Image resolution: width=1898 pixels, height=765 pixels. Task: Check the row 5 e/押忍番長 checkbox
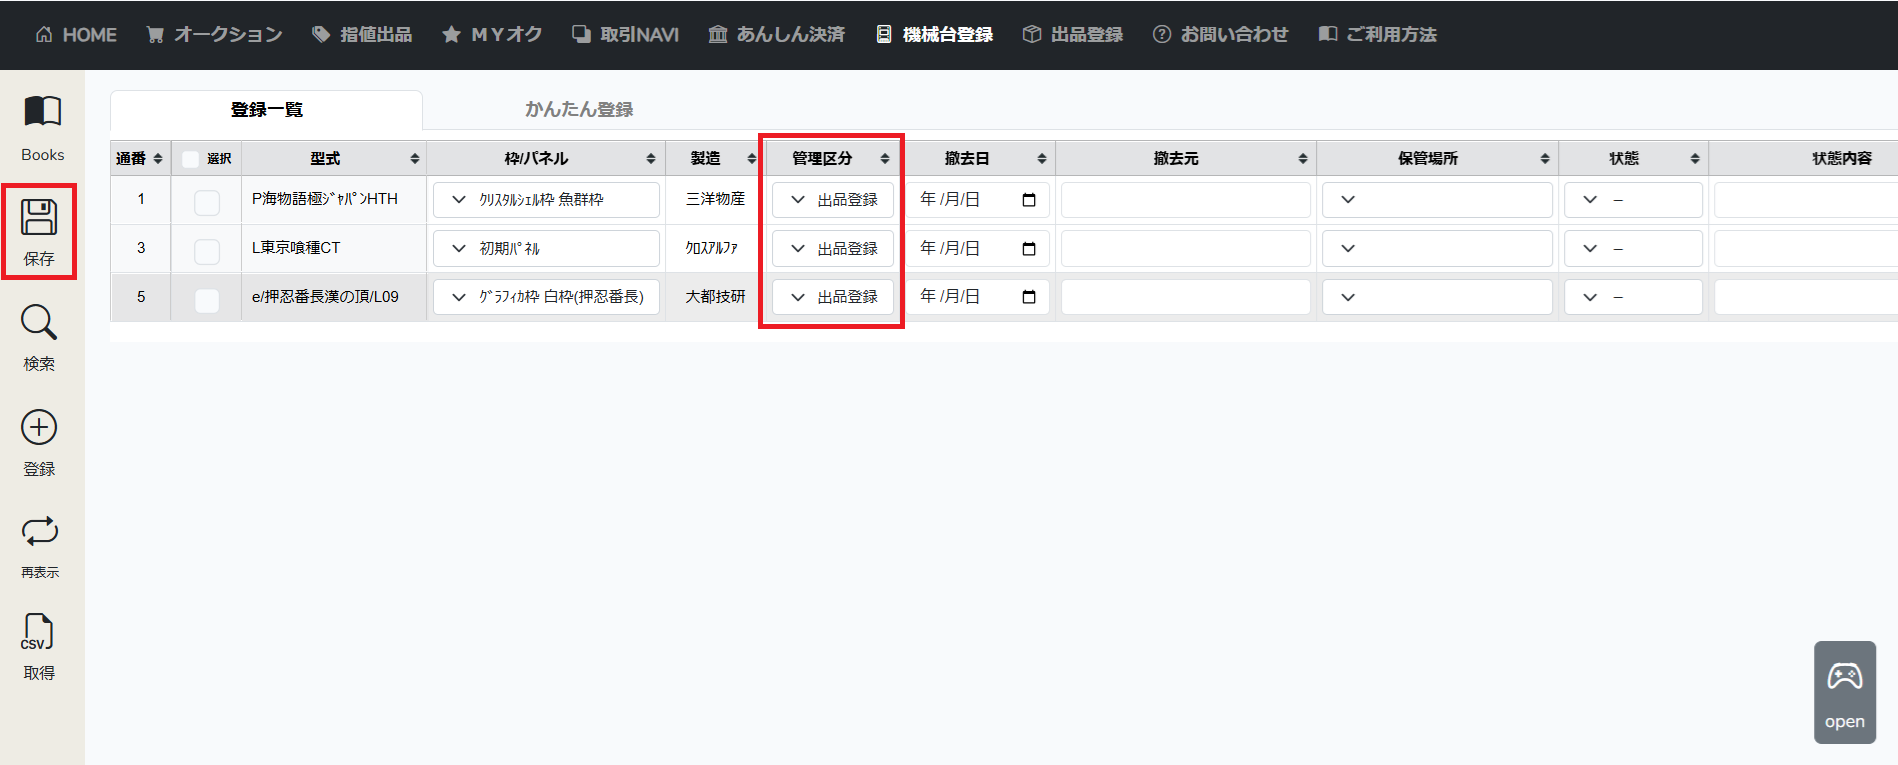click(x=207, y=300)
